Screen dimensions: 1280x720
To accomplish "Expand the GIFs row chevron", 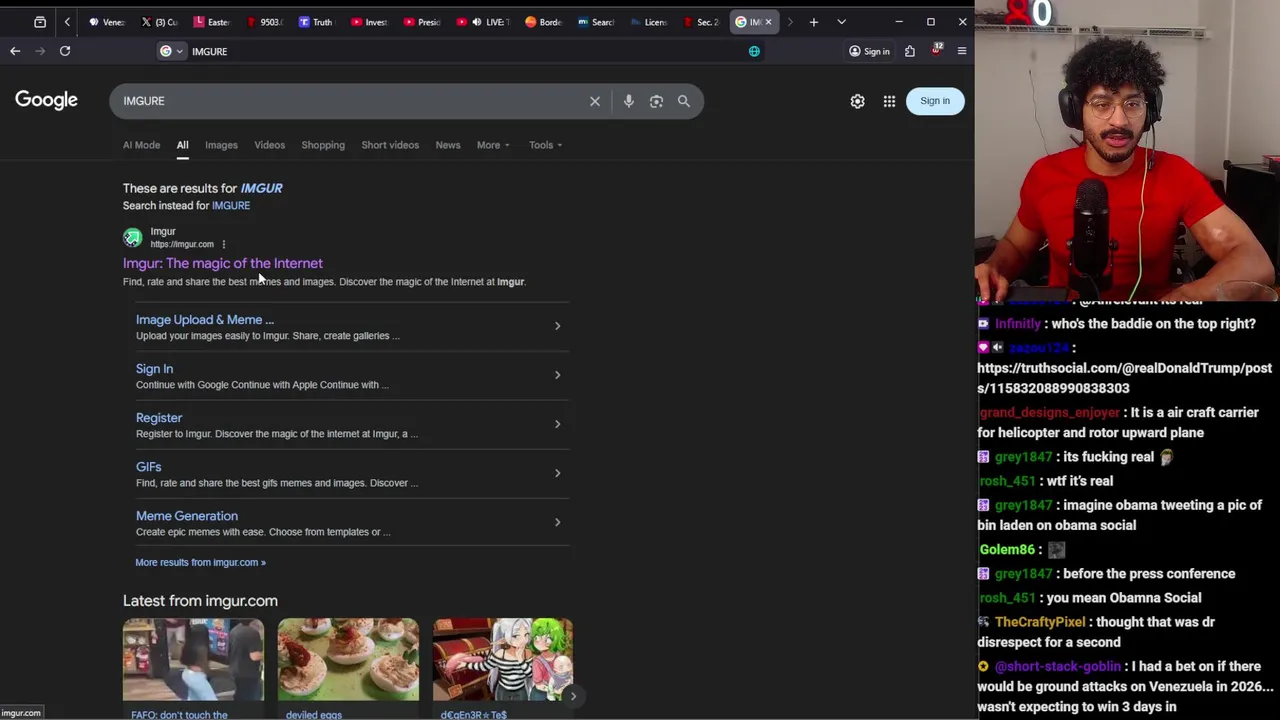I will [x=557, y=473].
